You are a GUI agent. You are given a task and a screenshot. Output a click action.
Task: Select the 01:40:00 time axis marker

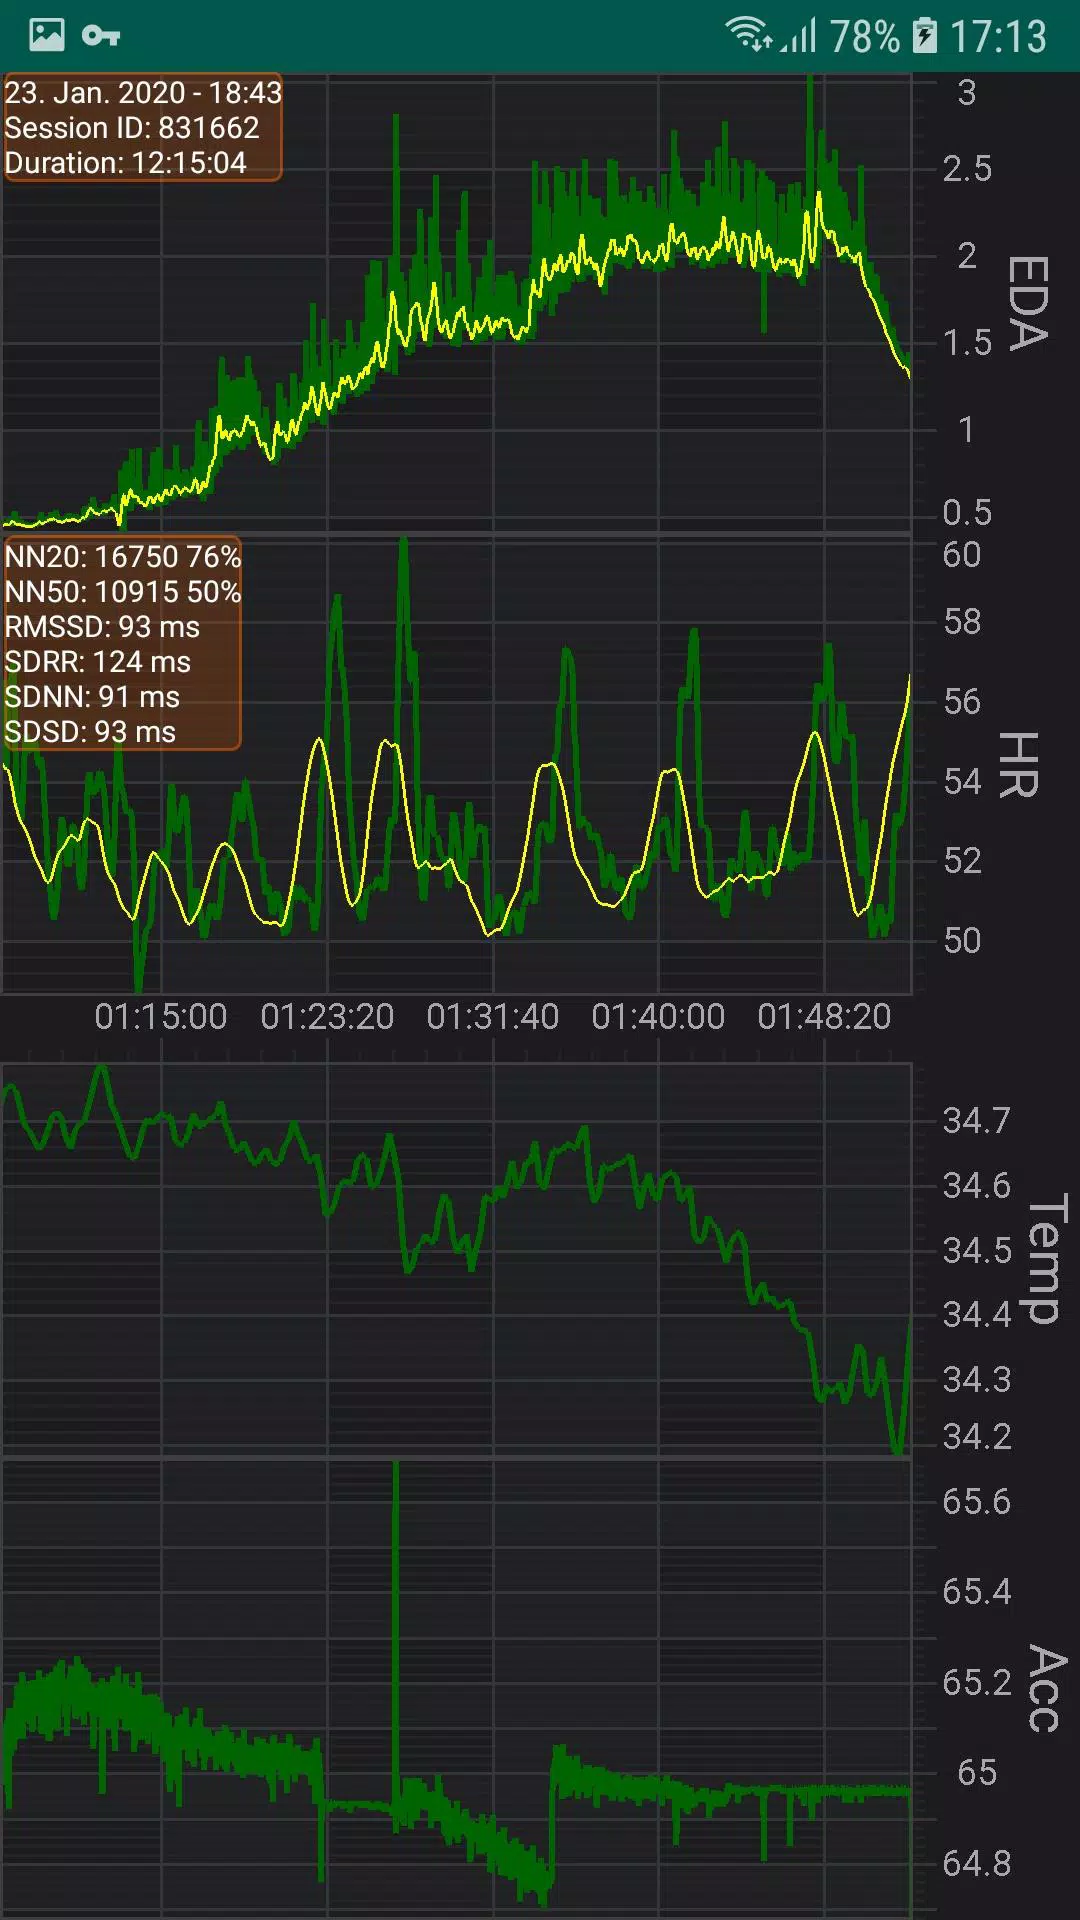point(658,1017)
